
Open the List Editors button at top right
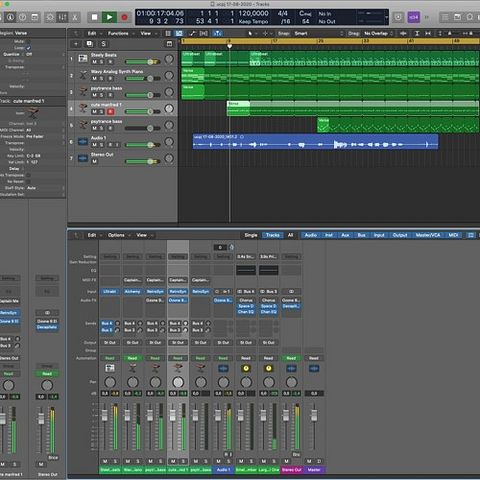tap(445, 17)
